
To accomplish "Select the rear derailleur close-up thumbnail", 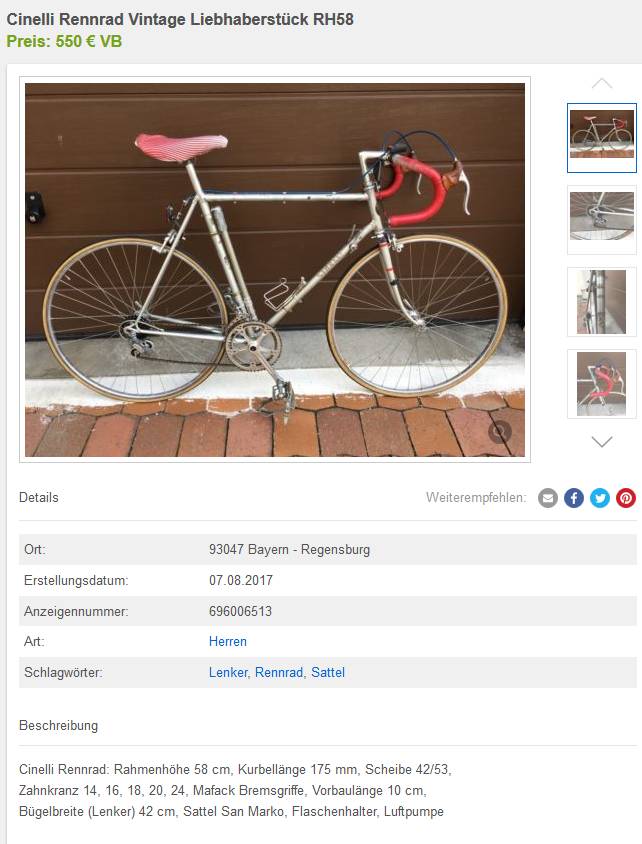I will (x=602, y=220).
